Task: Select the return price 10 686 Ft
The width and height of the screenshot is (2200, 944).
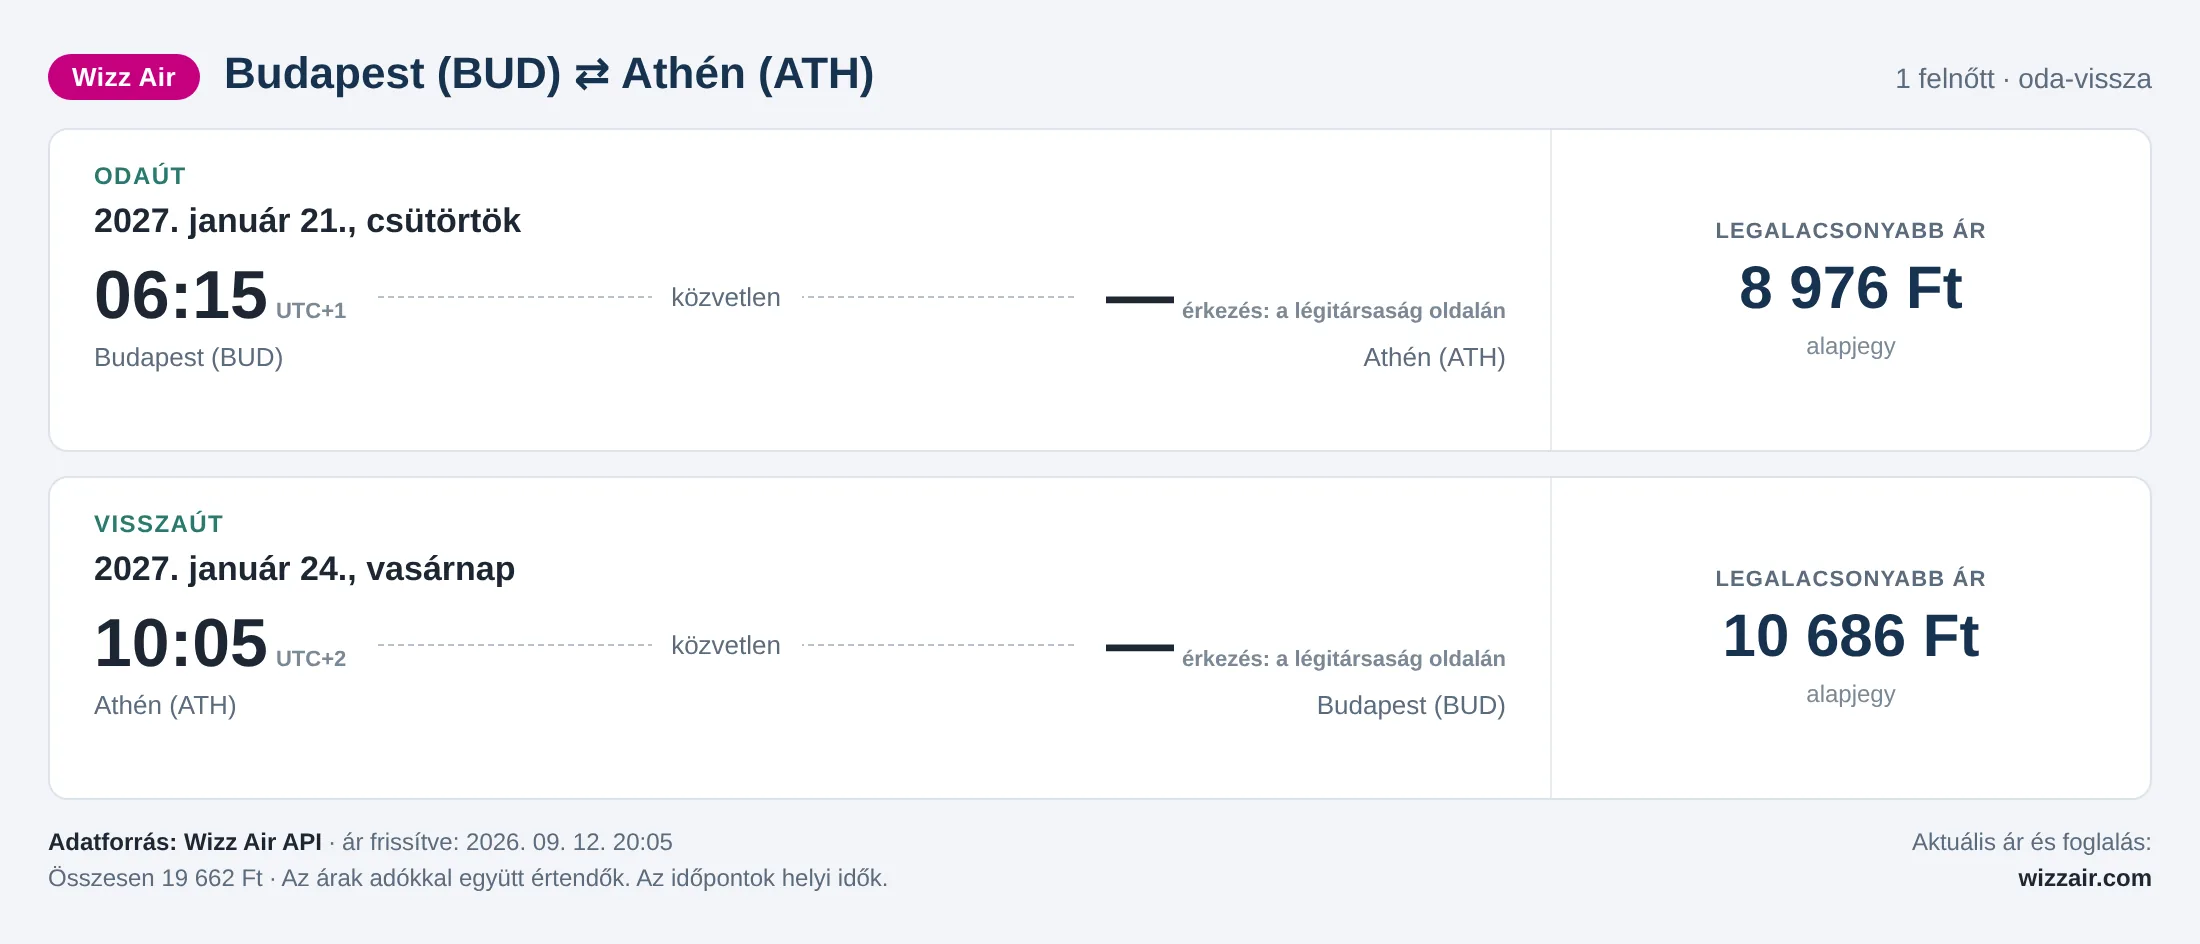Action: pyautogui.click(x=1850, y=636)
